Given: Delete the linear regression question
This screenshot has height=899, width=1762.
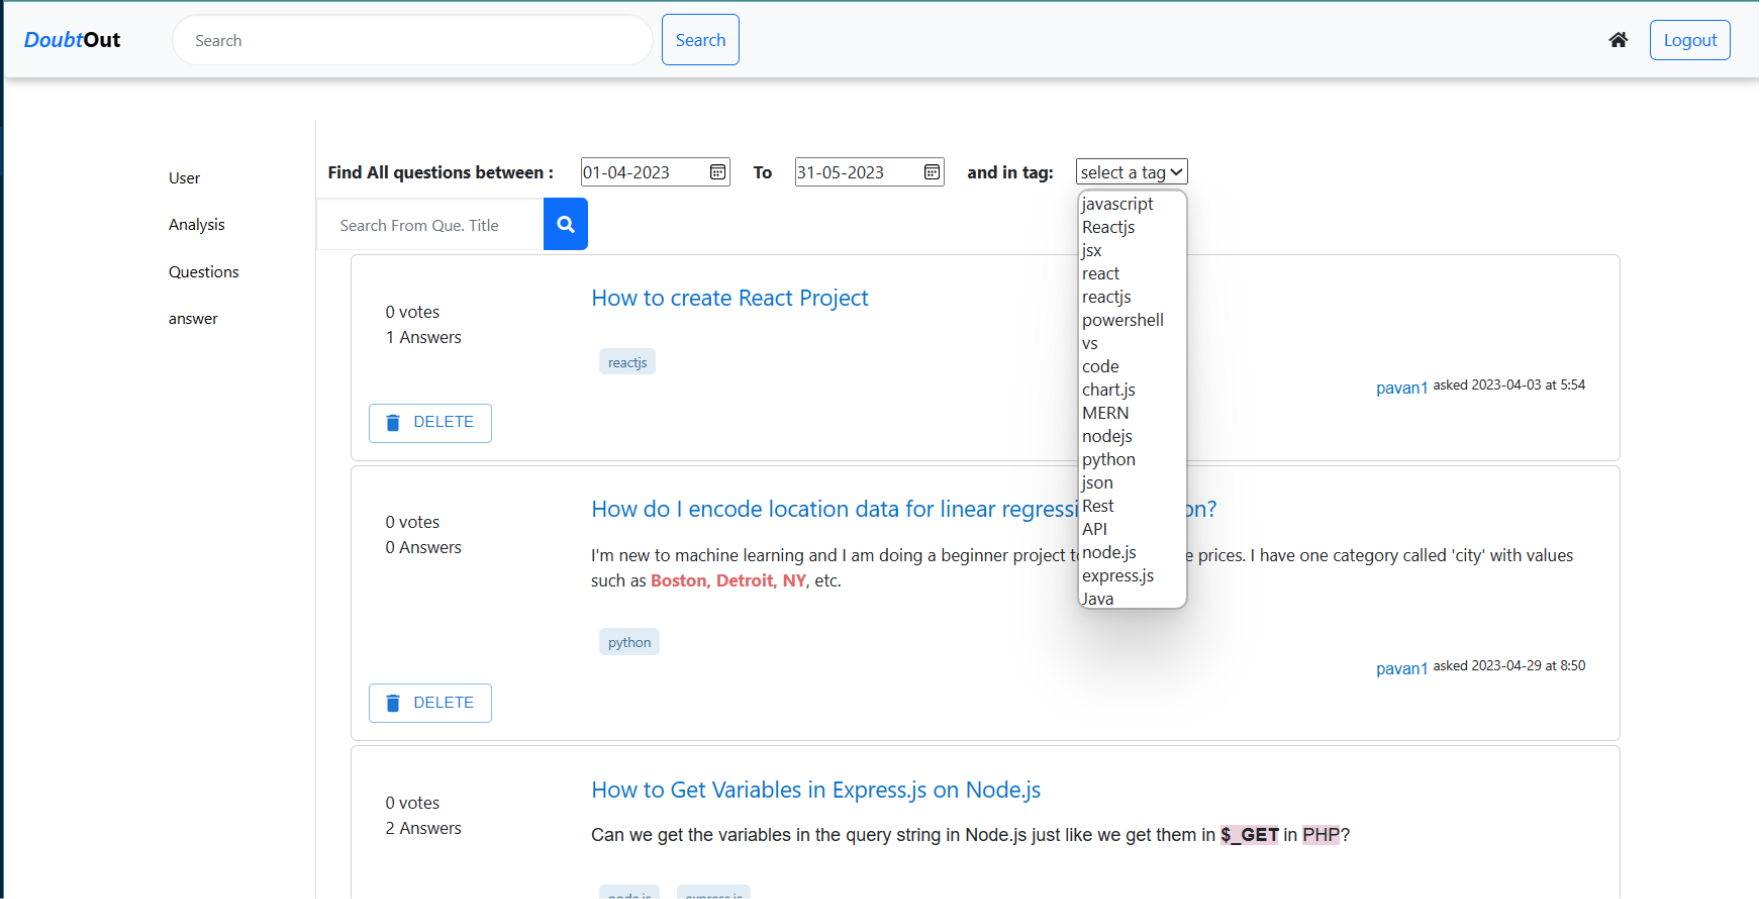Looking at the screenshot, I should pyautogui.click(x=430, y=703).
